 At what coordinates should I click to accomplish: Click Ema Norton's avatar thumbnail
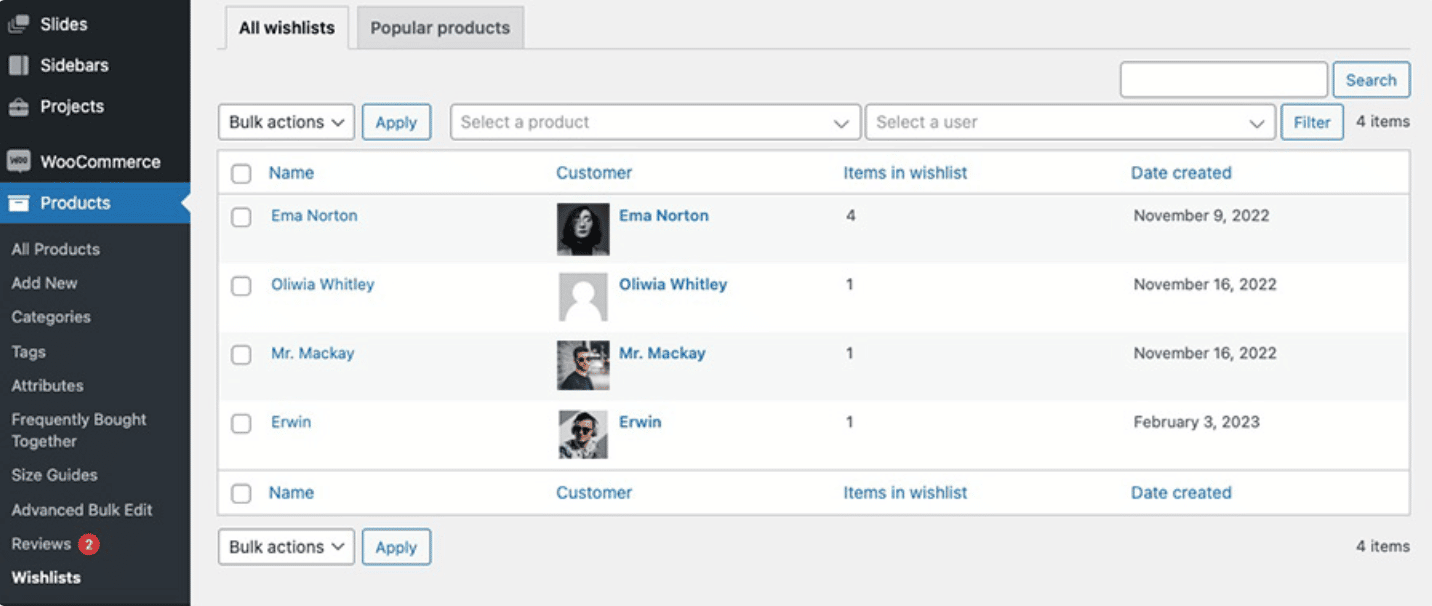582,229
